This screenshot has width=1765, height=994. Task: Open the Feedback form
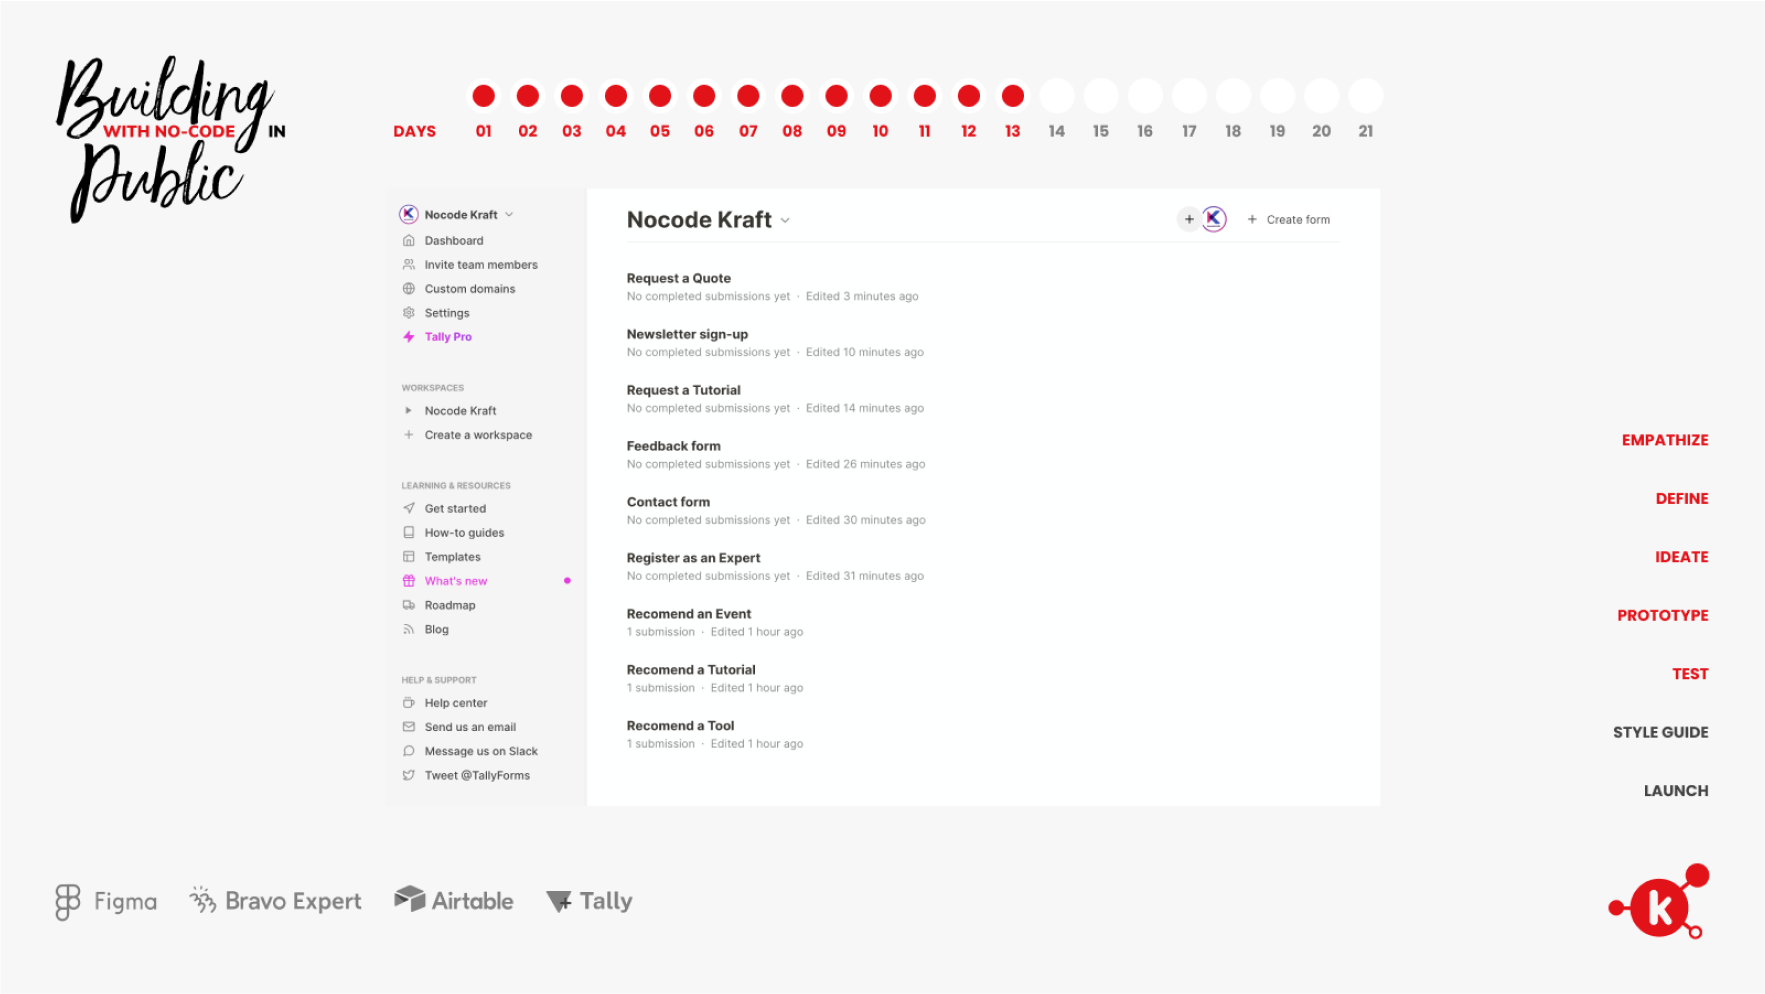[674, 446]
